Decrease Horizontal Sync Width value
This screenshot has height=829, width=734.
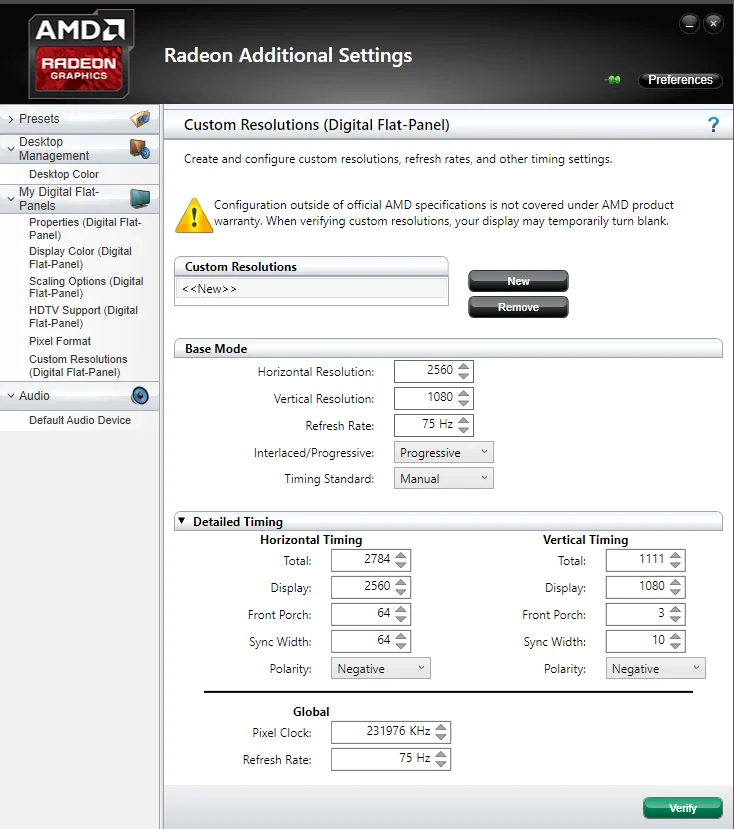(x=401, y=646)
